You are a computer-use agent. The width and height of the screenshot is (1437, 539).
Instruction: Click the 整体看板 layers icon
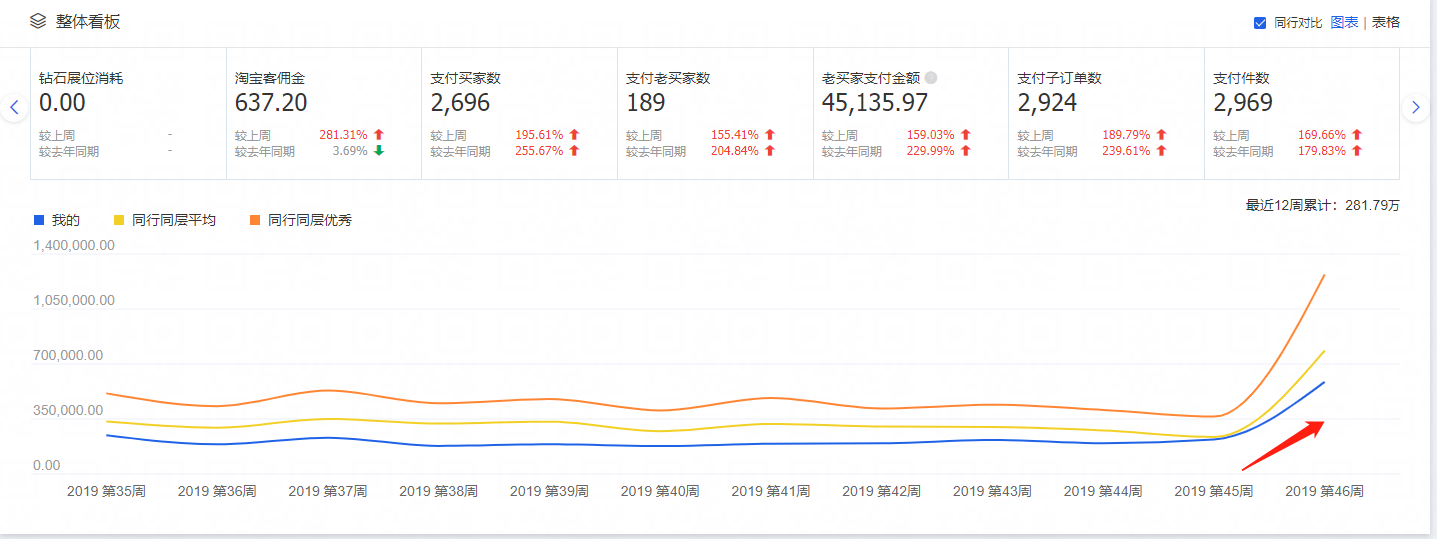38,21
